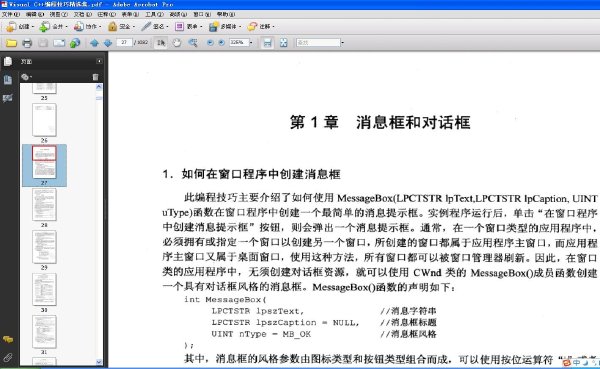
Task: Go to previous page with up arrow
Action: tap(94, 43)
